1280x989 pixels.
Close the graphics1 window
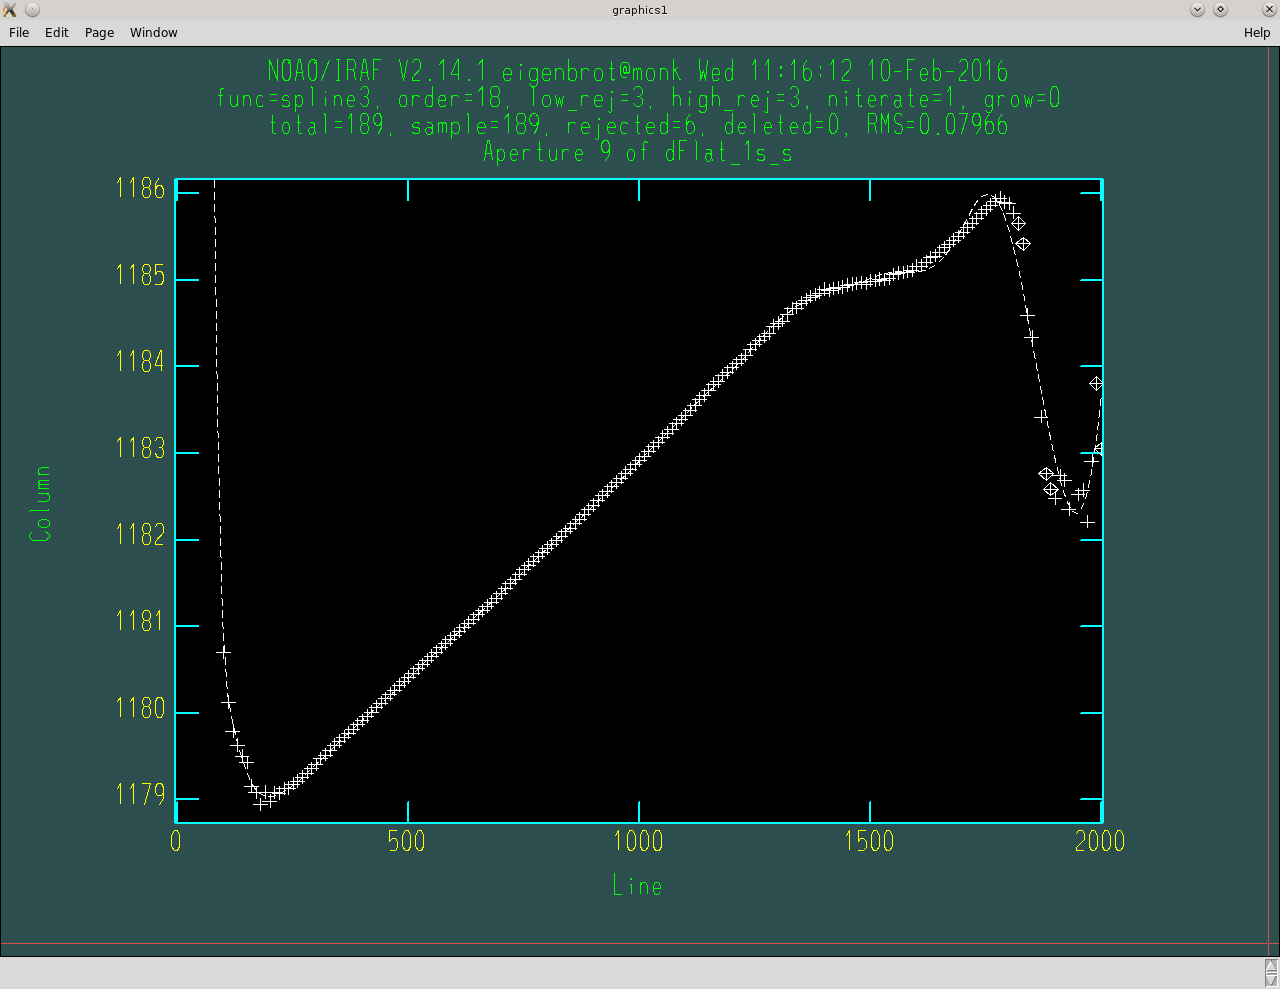pos(1269,10)
